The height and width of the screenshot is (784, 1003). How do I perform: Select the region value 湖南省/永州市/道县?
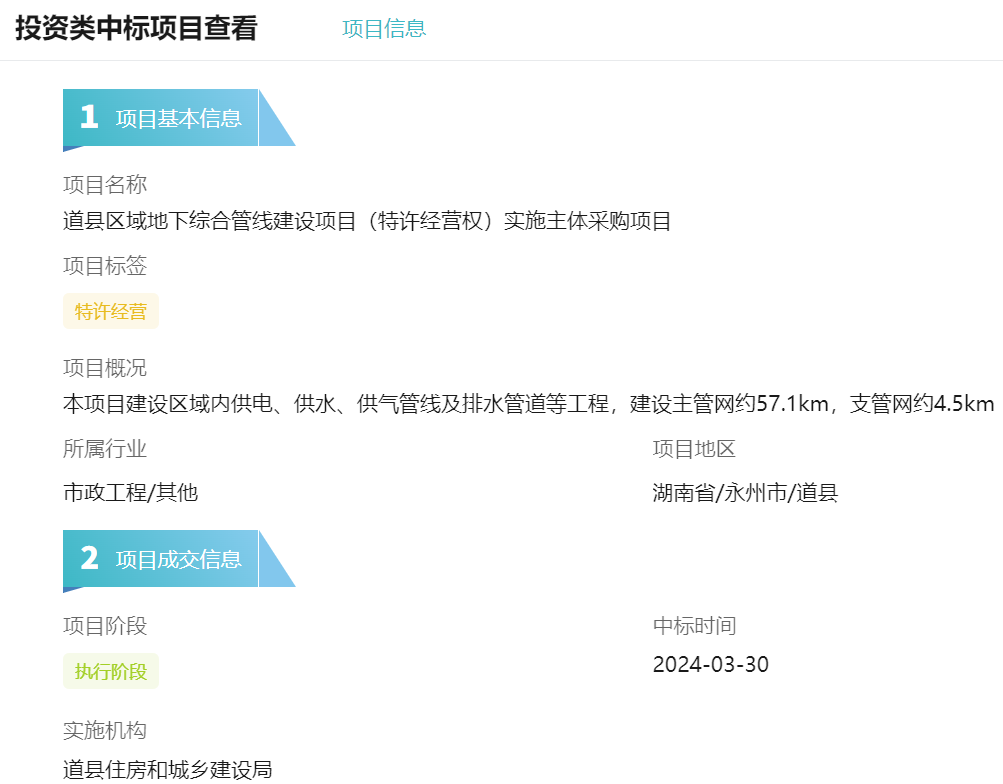745,493
